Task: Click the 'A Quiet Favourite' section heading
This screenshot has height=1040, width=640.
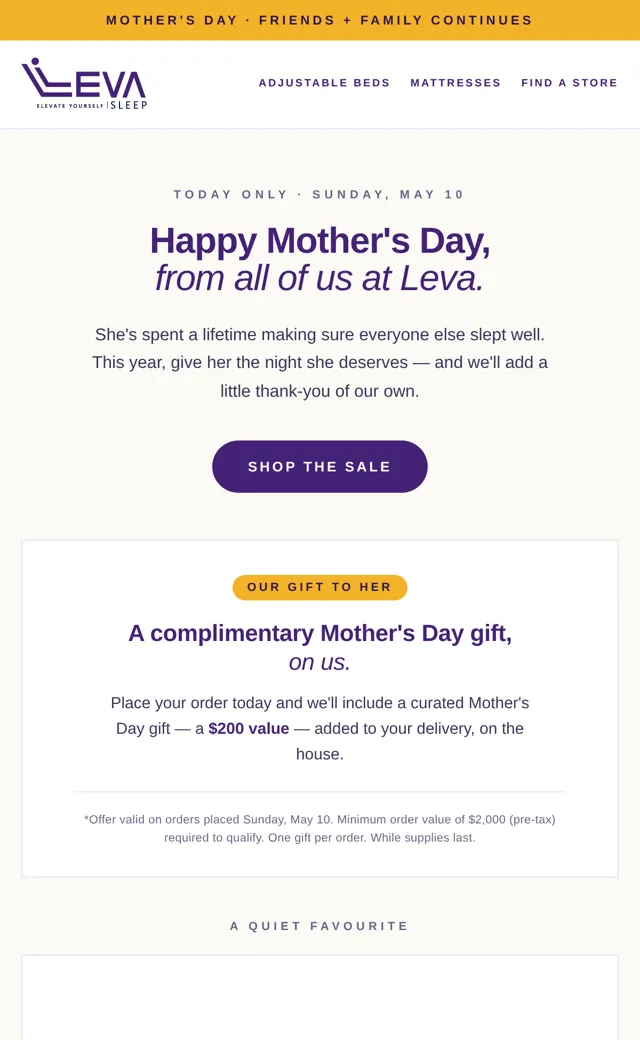Action: click(320, 926)
